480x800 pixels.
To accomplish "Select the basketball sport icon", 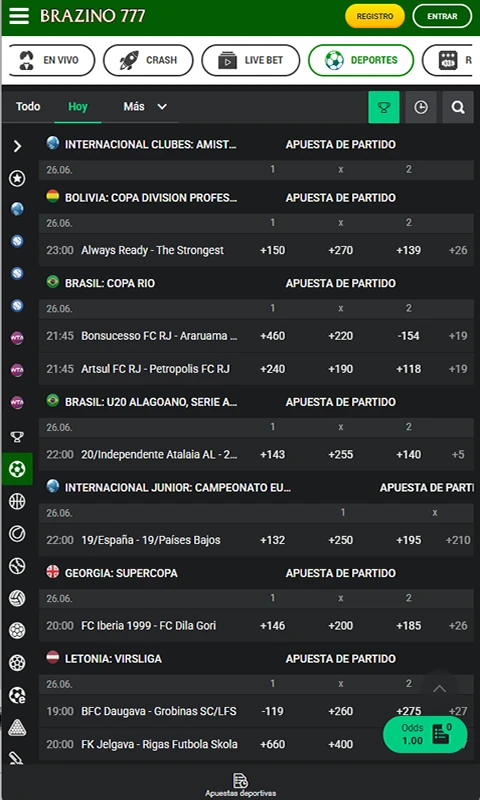I will point(17,502).
